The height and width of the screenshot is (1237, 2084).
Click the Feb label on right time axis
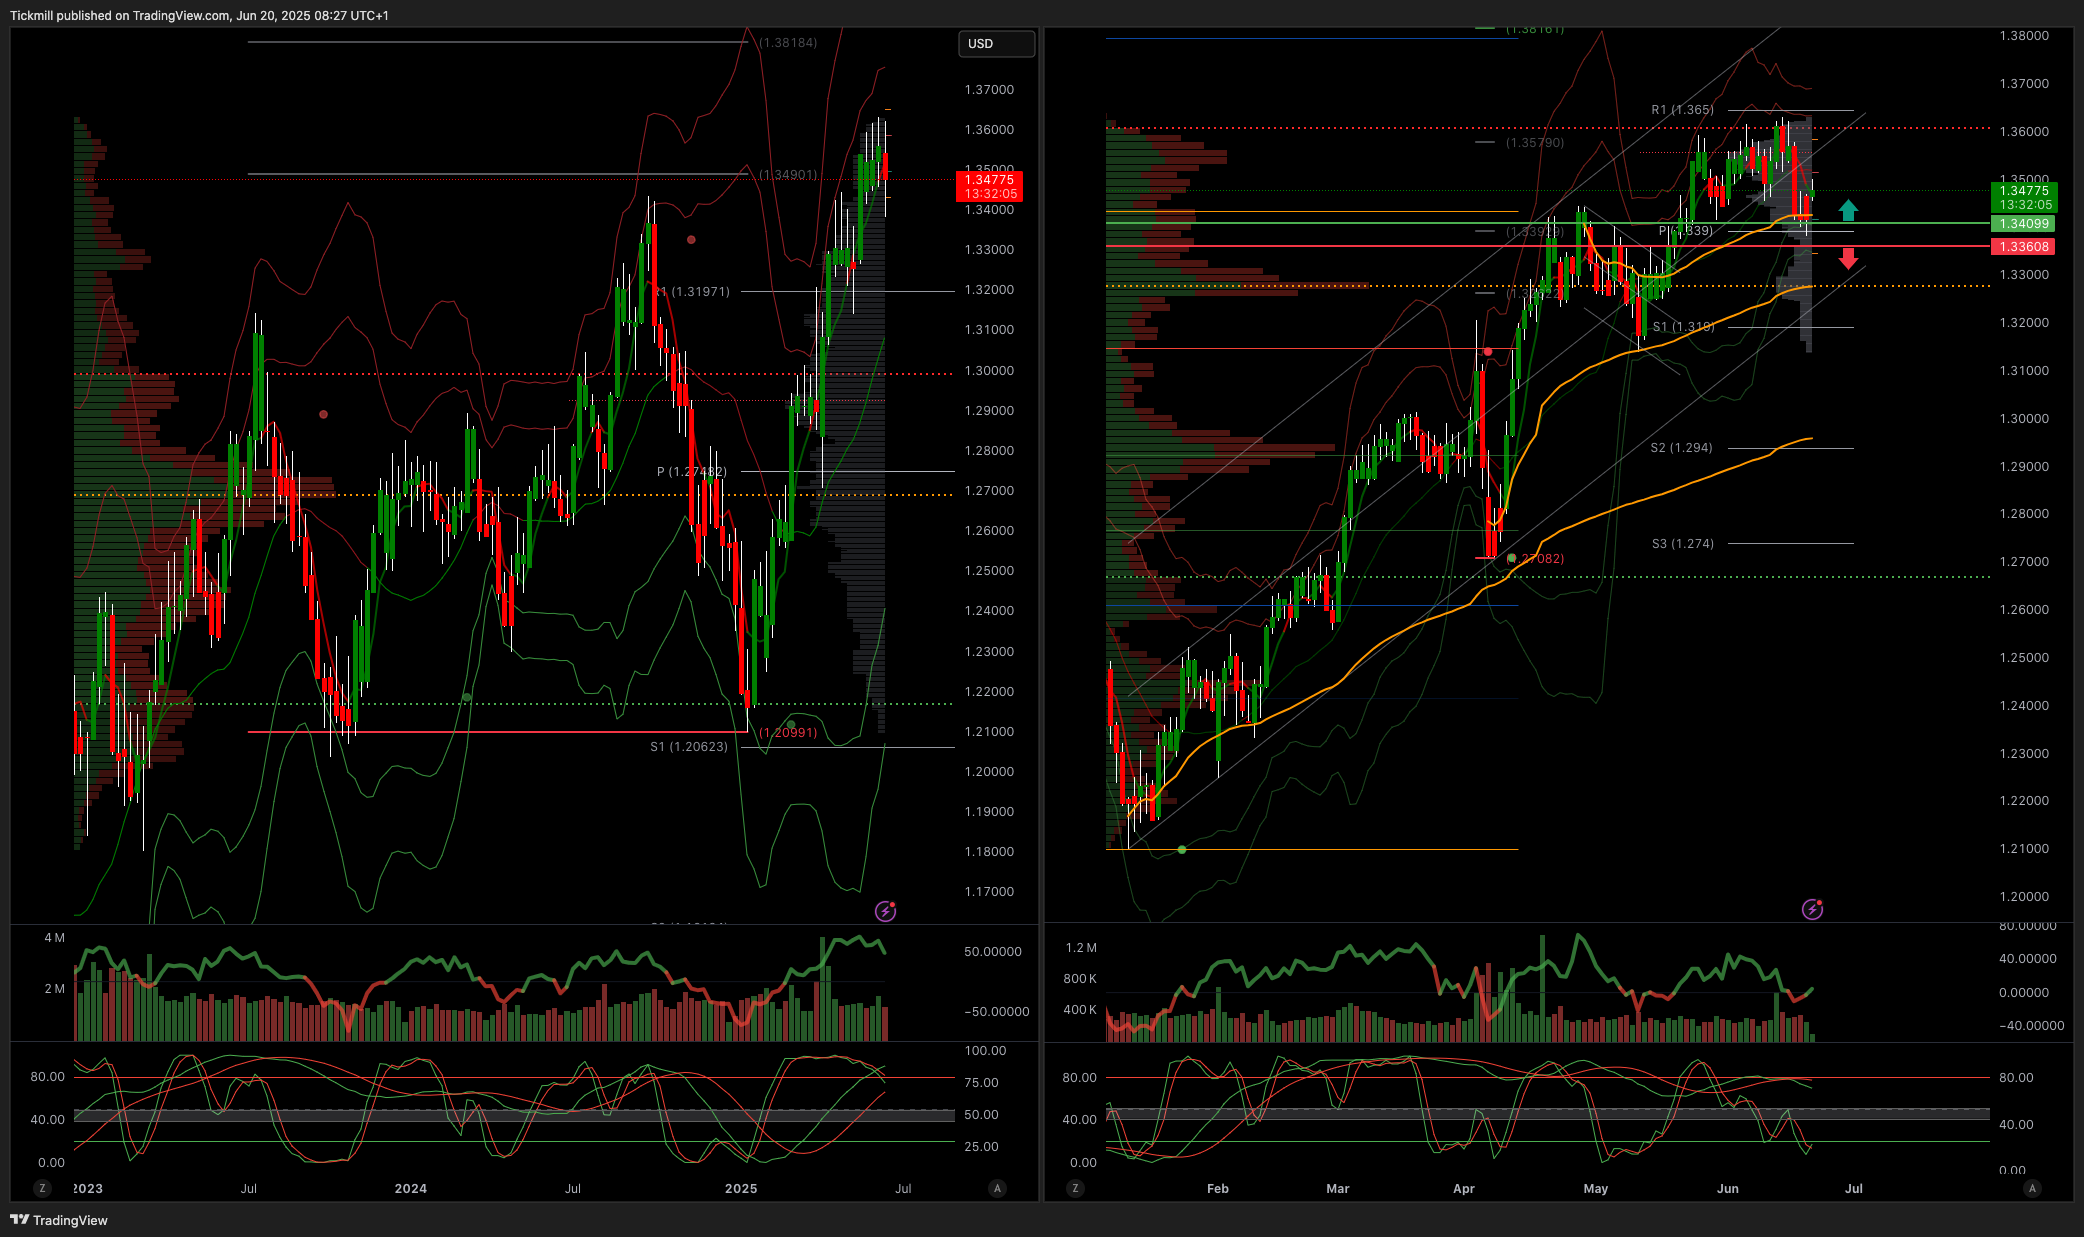(1218, 1189)
